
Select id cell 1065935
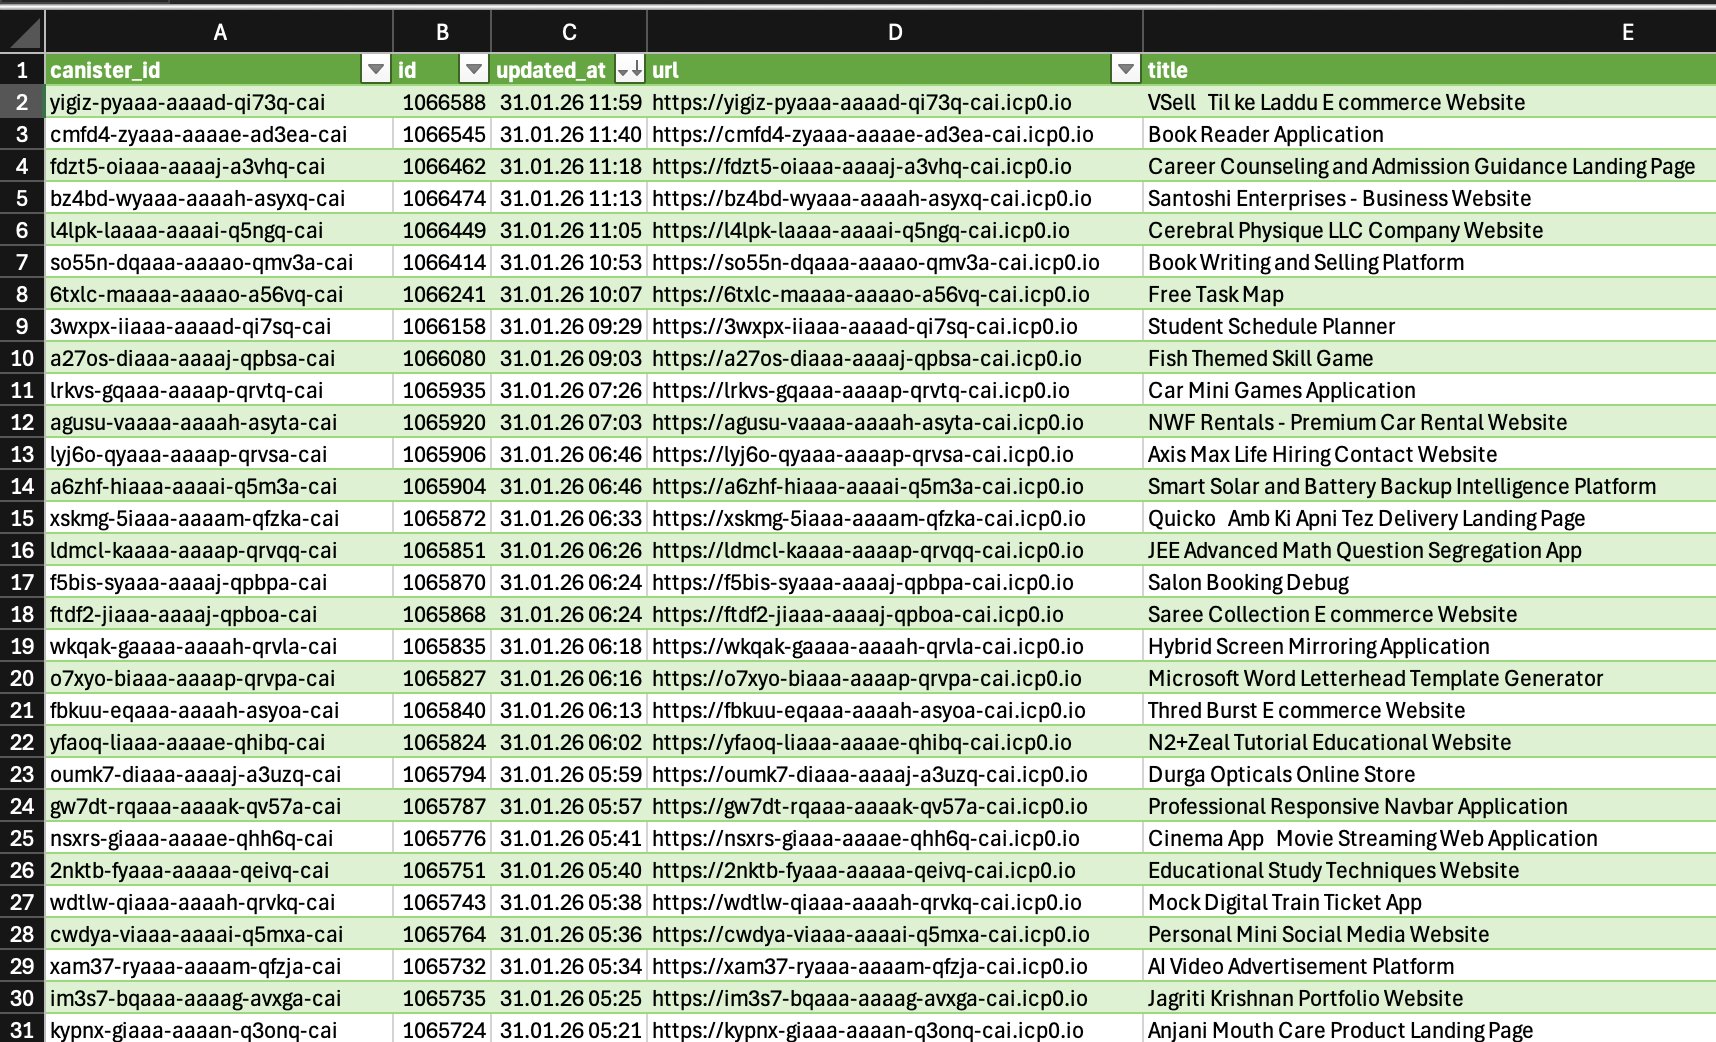(x=442, y=390)
